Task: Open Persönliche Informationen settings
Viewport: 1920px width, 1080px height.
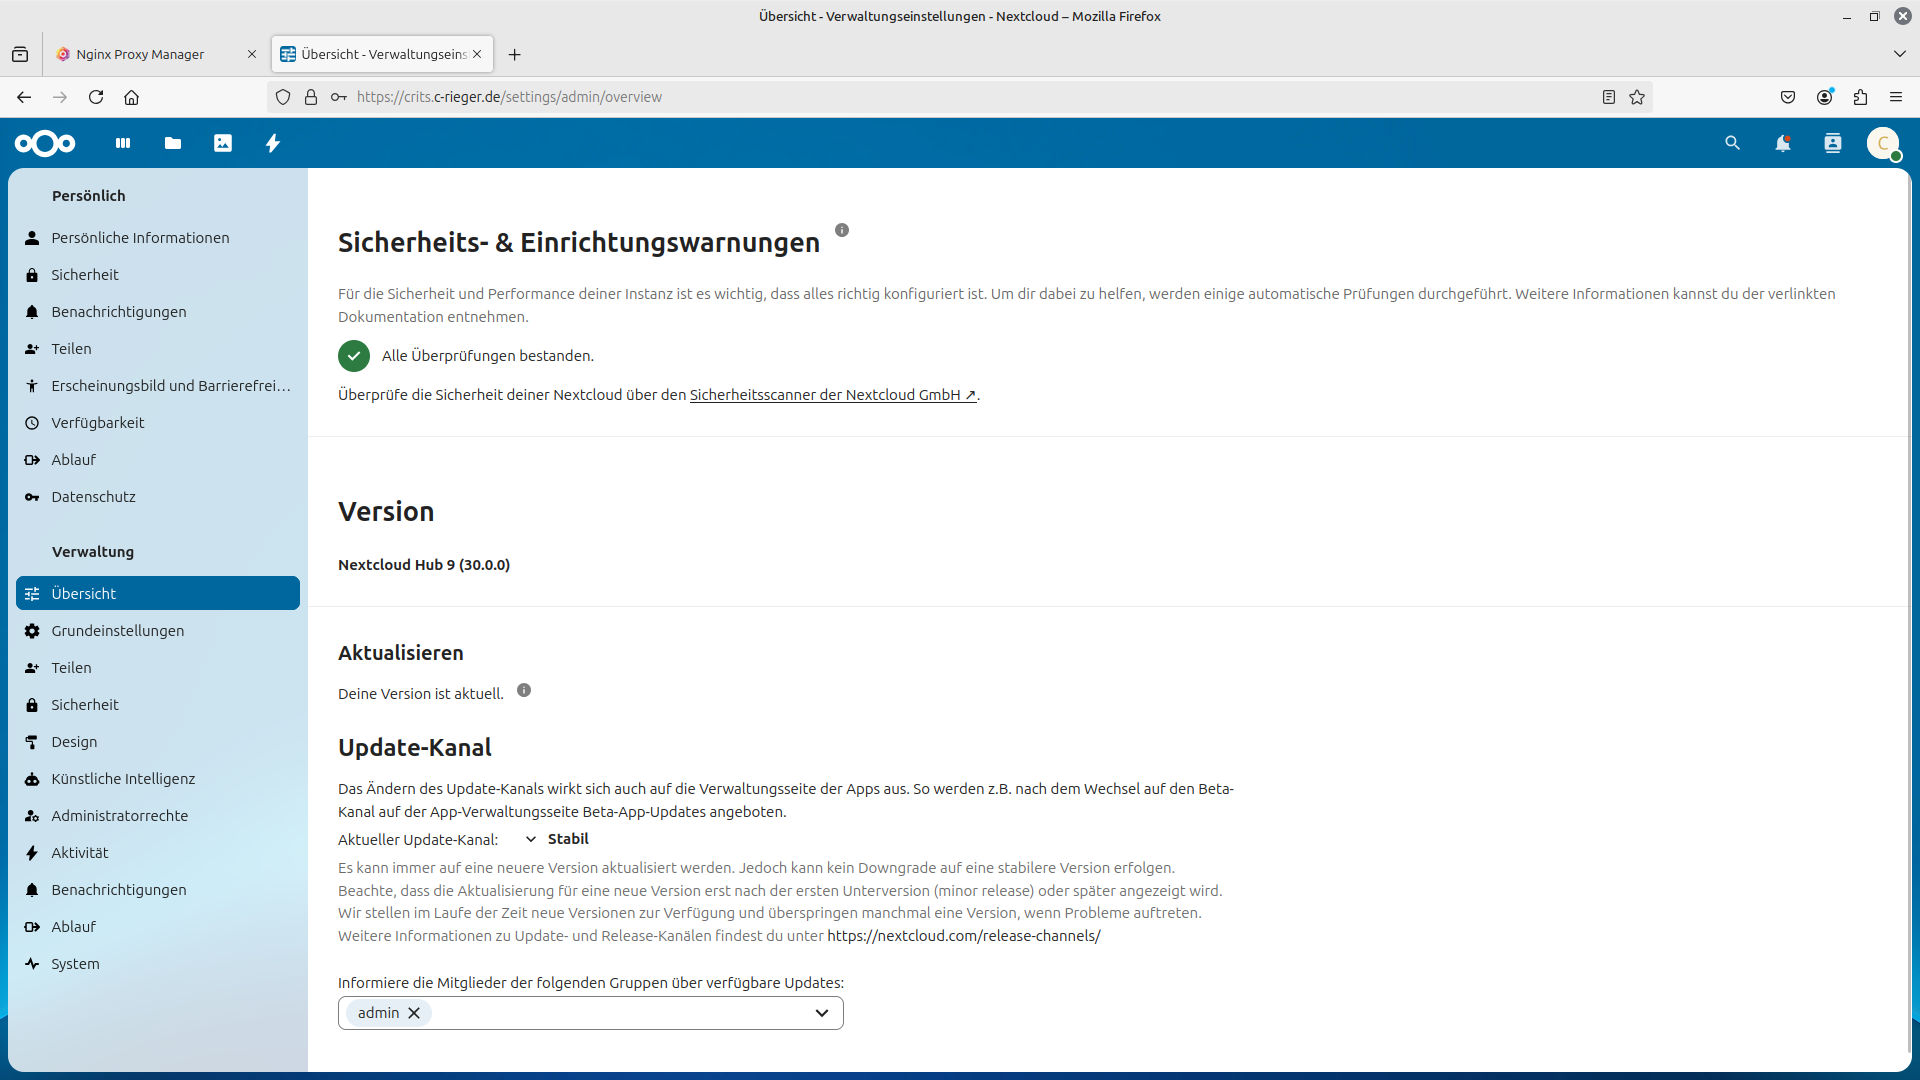Action: [158, 238]
